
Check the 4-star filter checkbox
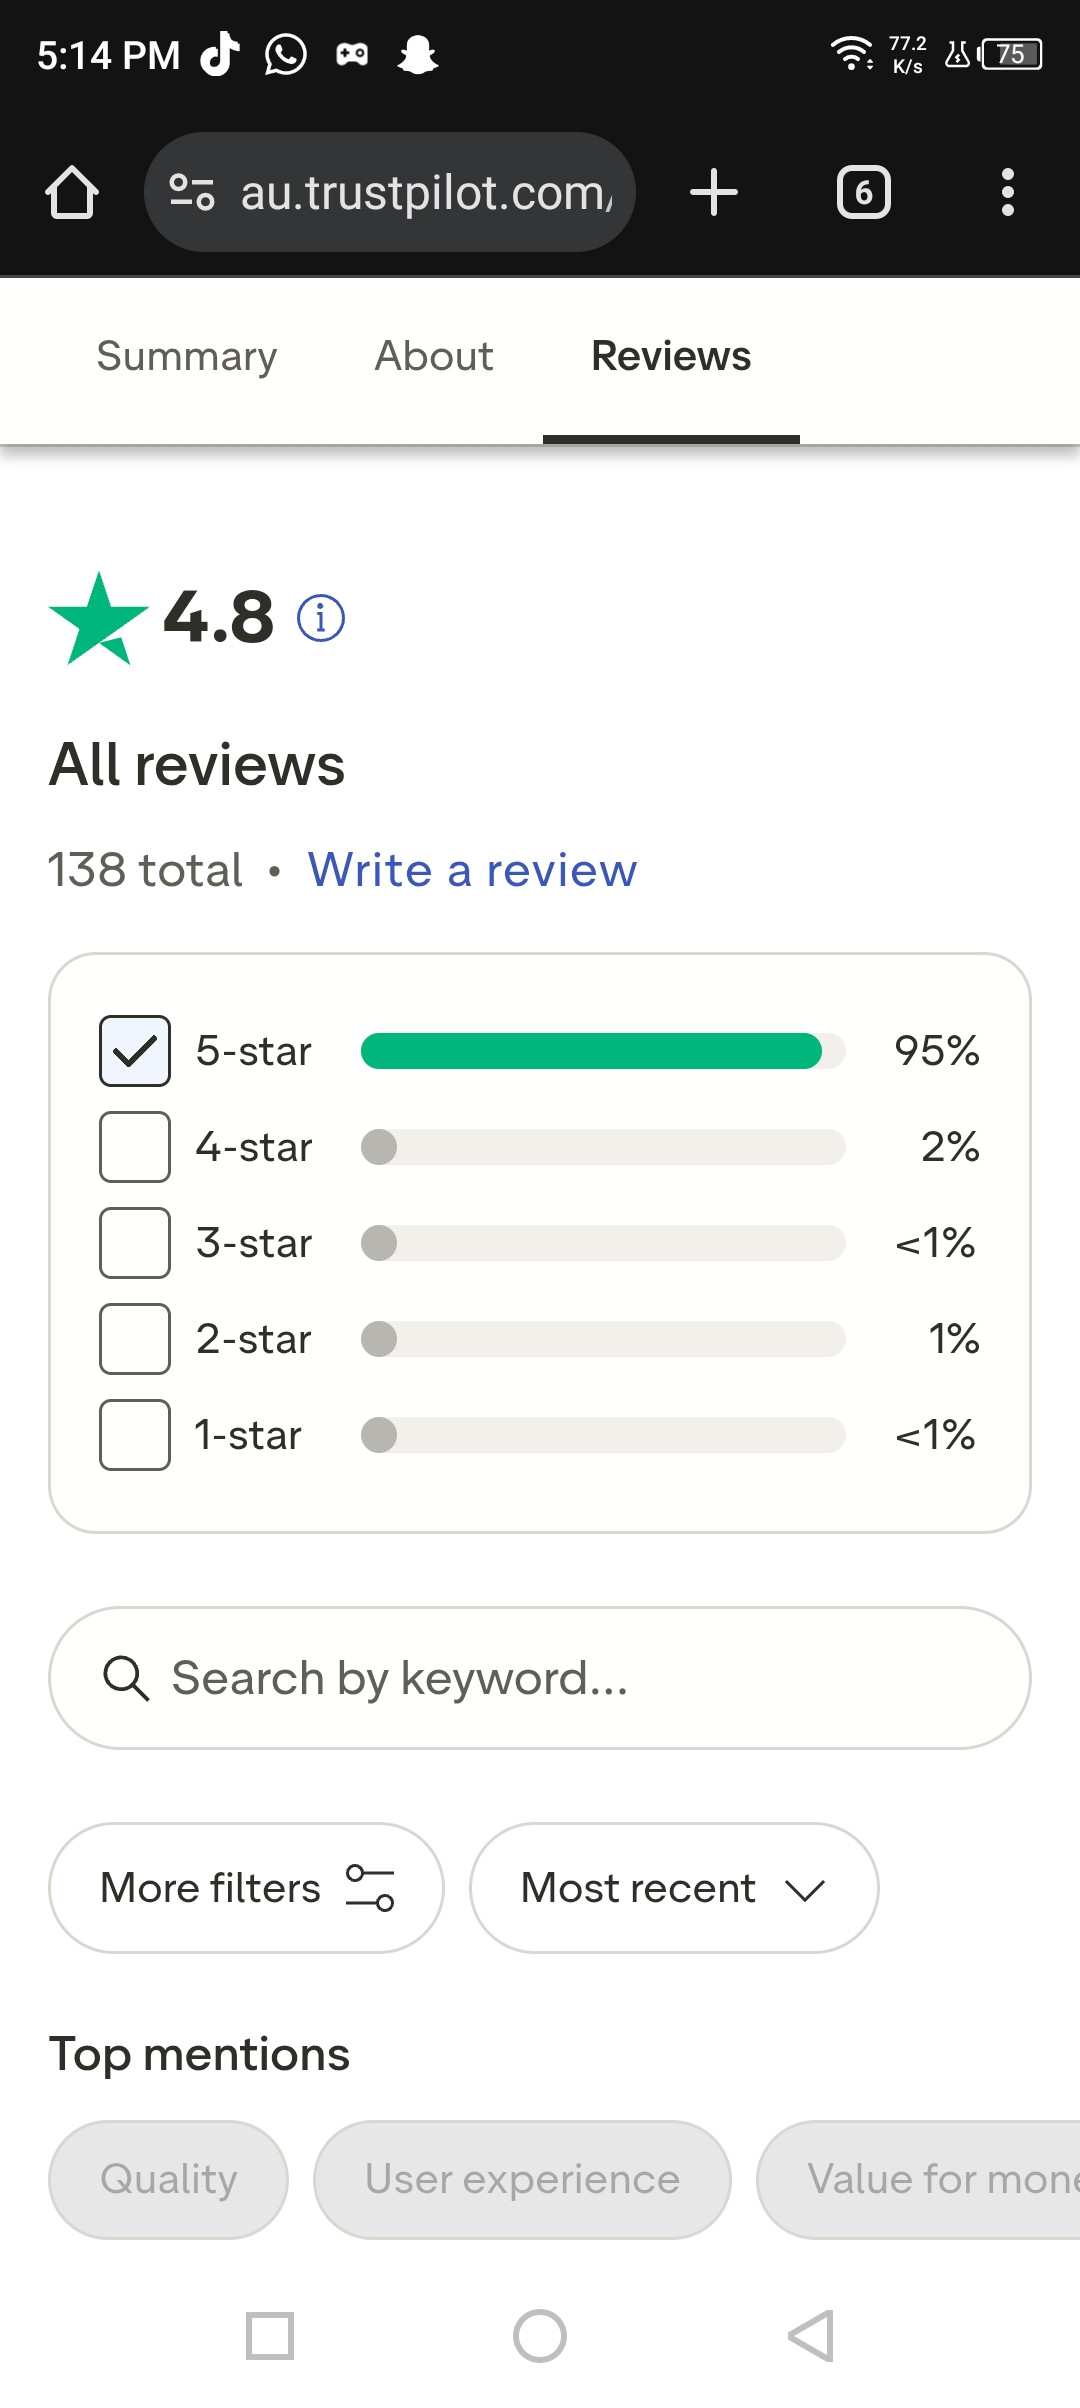click(x=135, y=1147)
